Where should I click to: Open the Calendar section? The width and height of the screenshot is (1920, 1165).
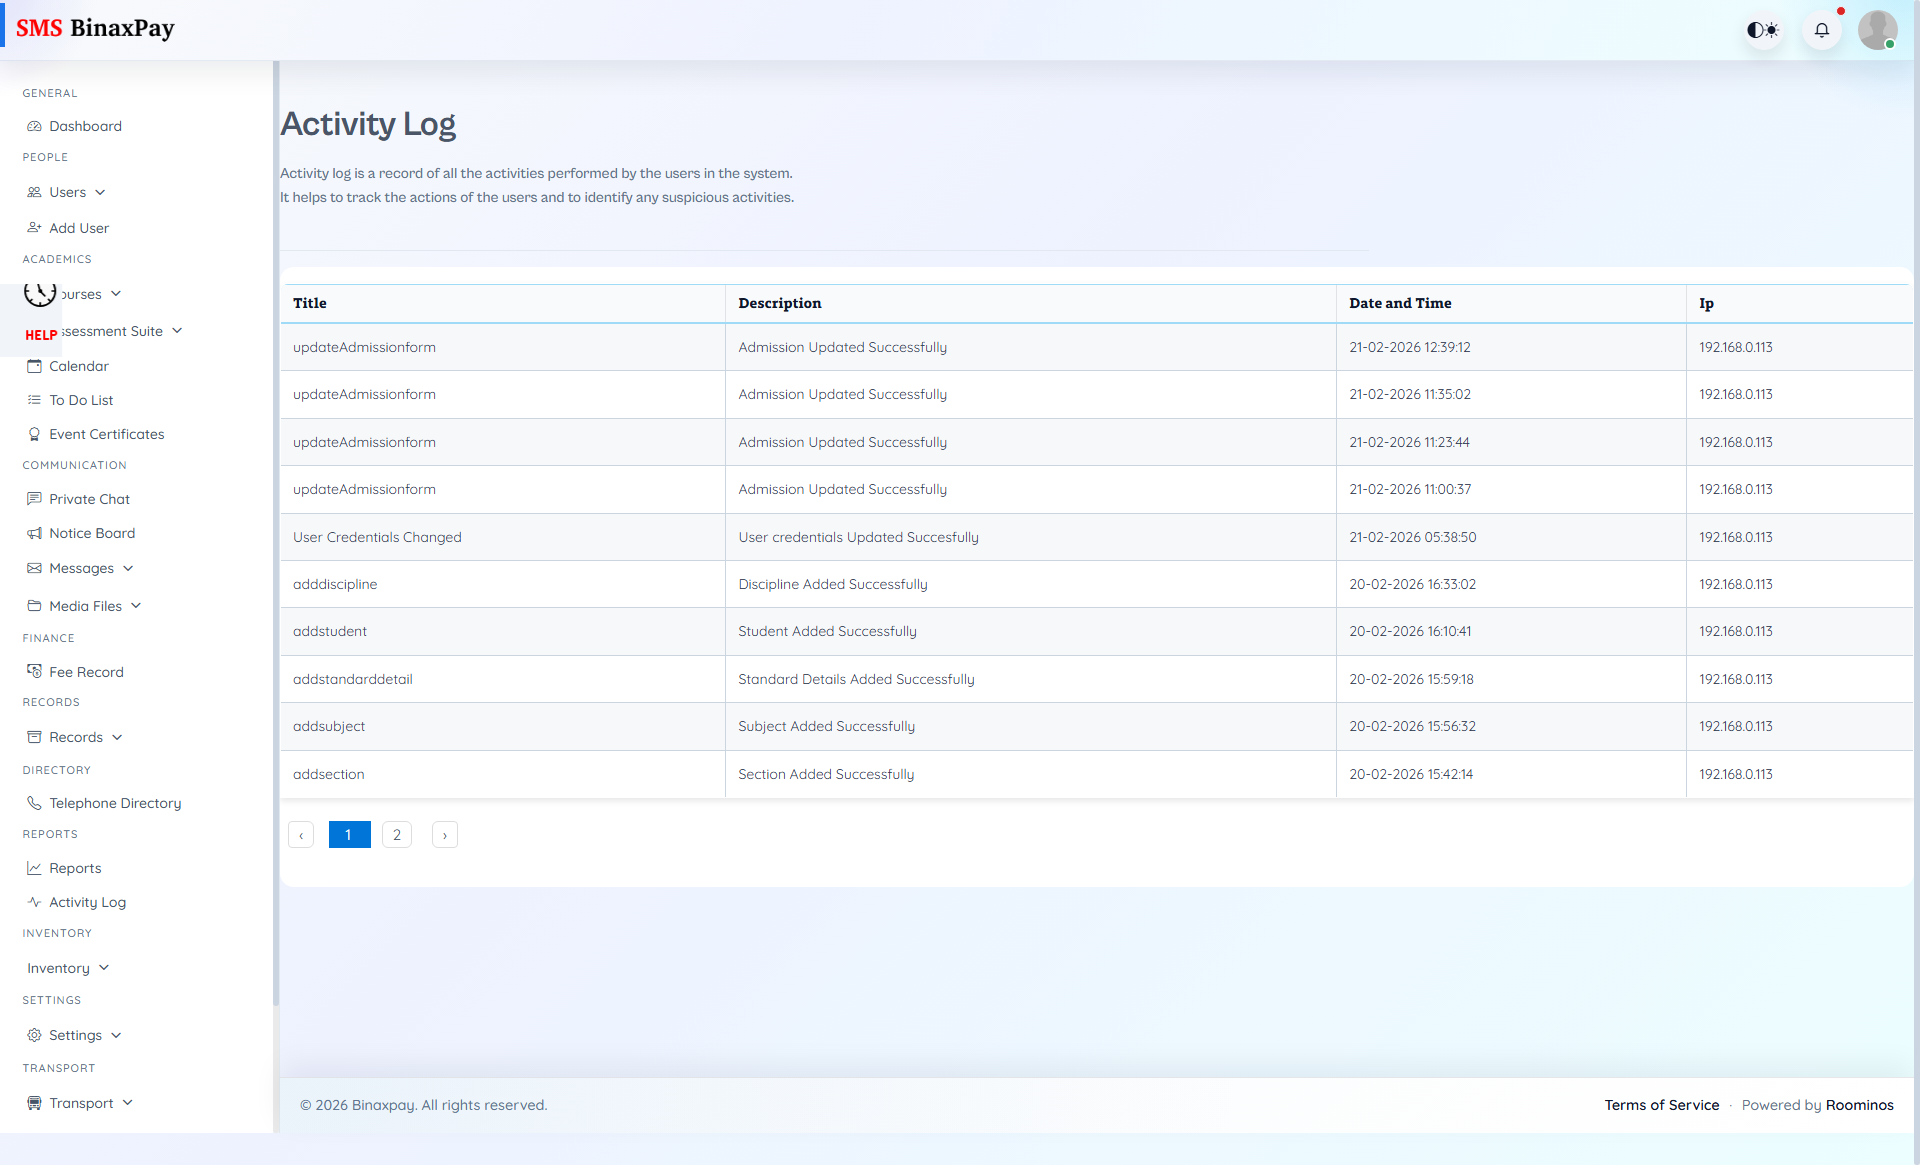click(79, 366)
